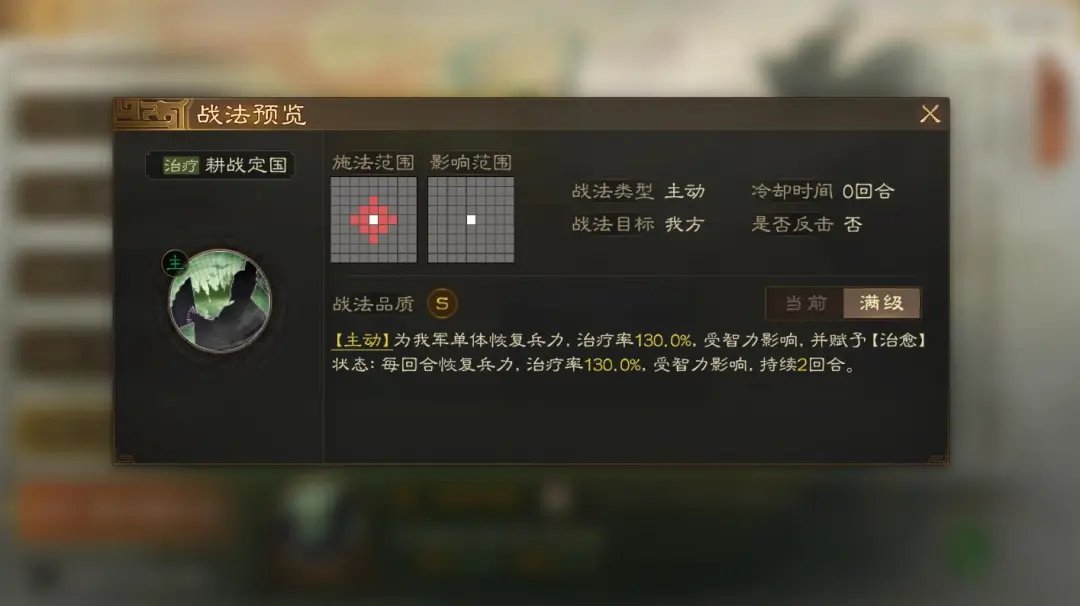Switch to the 当前 level view
Viewport: 1080px width, 606px height.
click(x=805, y=303)
